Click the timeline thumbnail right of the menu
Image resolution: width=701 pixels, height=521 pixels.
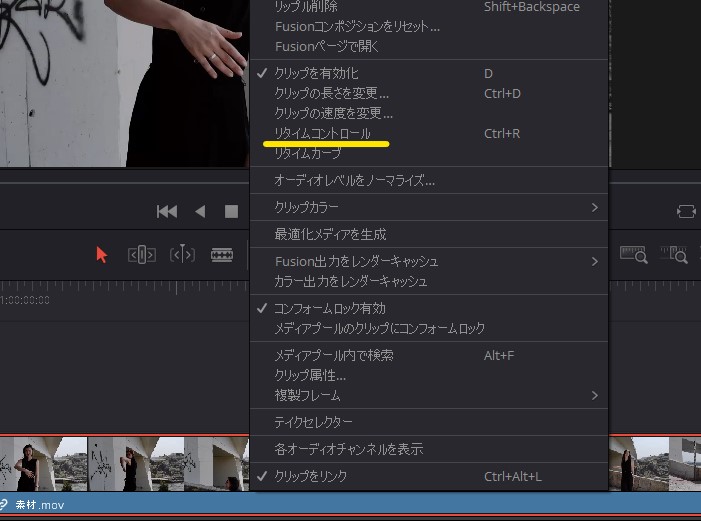point(639,464)
